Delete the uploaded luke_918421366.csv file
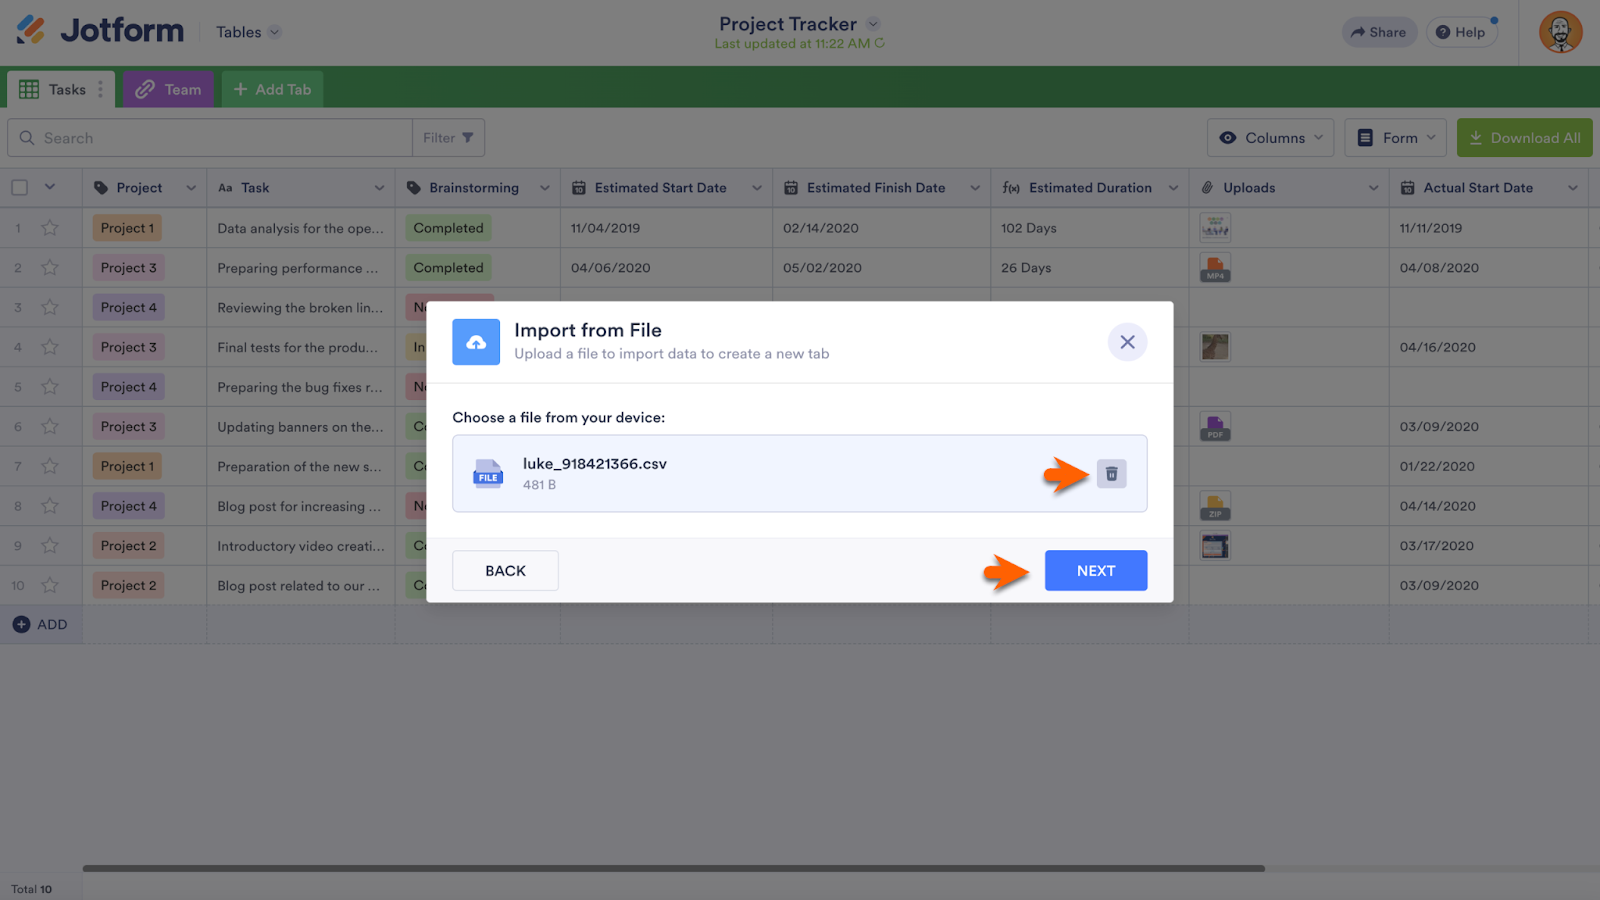This screenshot has height=900, width=1600. [x=1111, y=474]
